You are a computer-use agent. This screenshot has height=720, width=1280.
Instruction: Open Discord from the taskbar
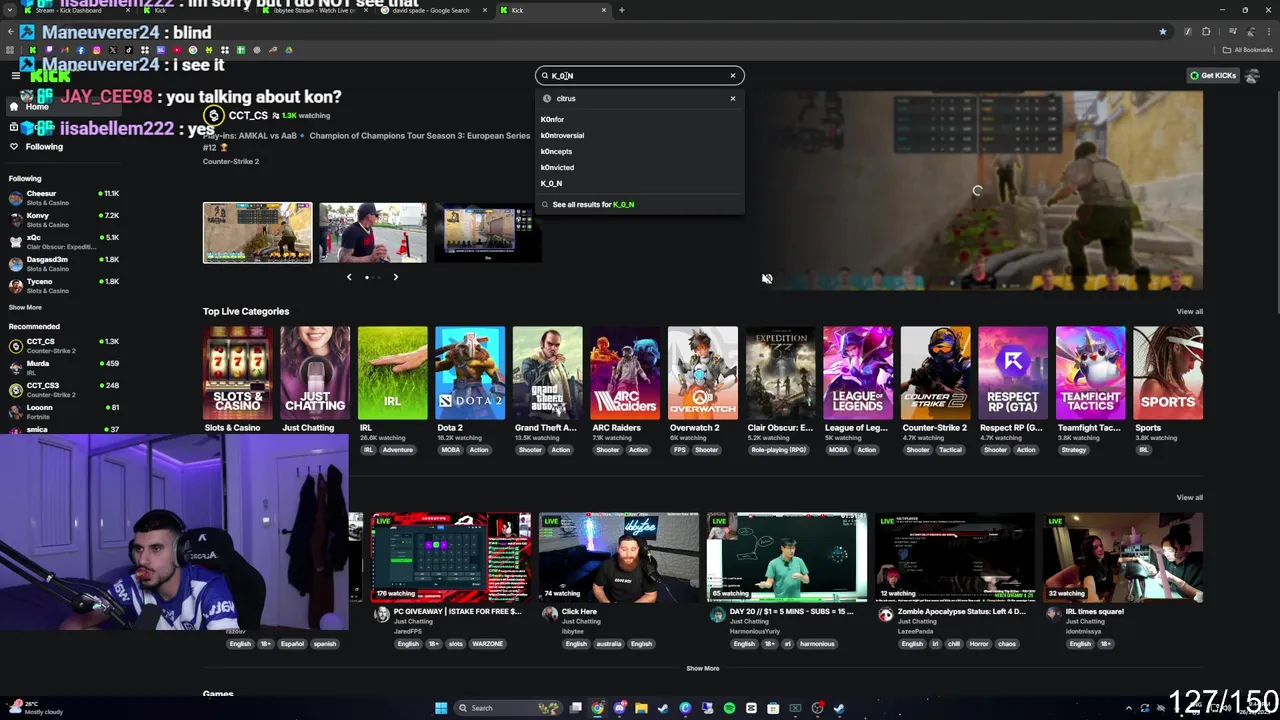619,708
